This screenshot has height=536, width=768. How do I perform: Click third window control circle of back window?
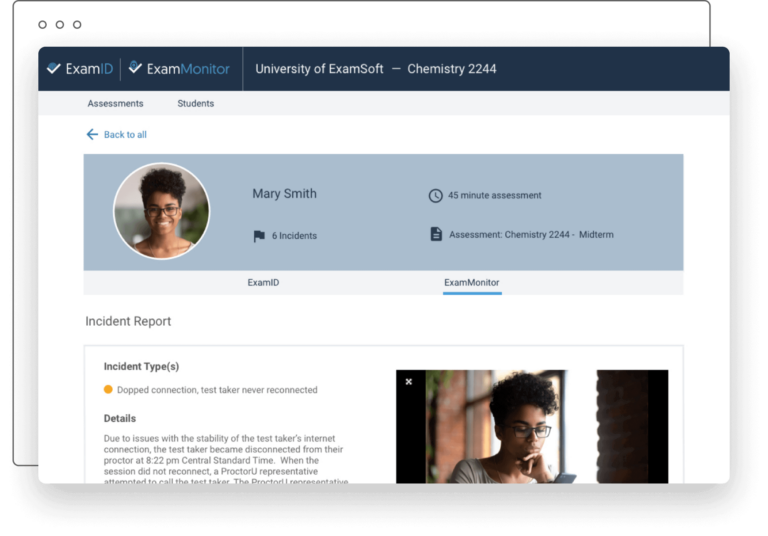pos(77,24)
